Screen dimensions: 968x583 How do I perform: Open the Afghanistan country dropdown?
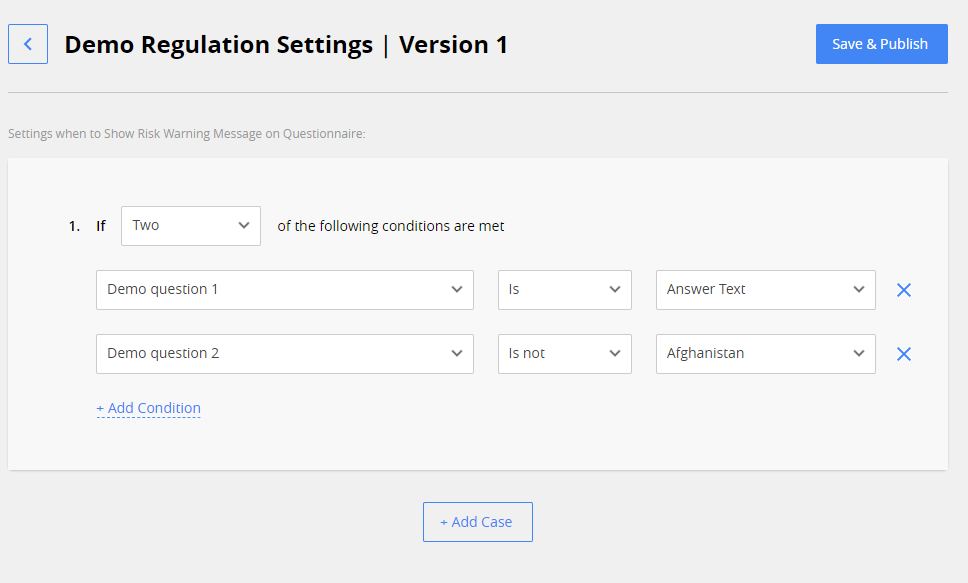pyautogui.click(x=765, y=353)
